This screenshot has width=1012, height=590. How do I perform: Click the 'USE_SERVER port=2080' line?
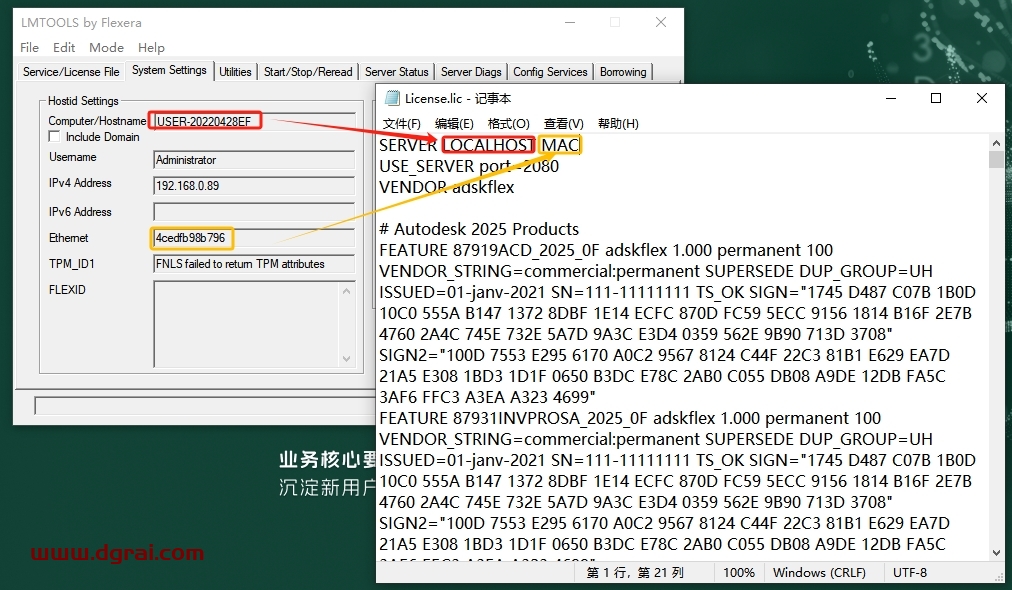point(469,166)
